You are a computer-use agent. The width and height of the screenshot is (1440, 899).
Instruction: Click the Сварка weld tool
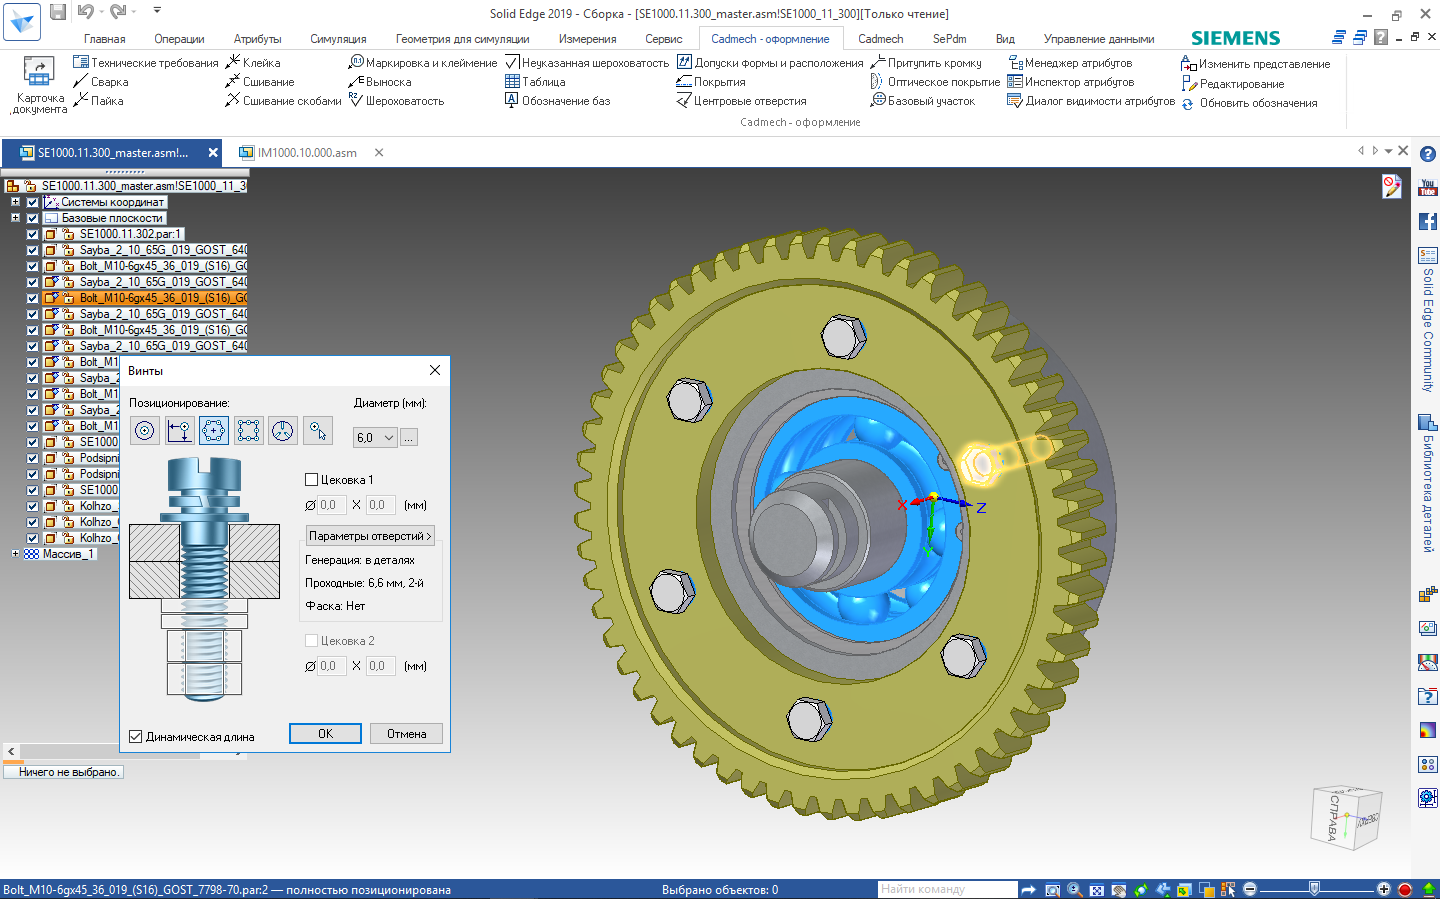[x=101, y=82]
